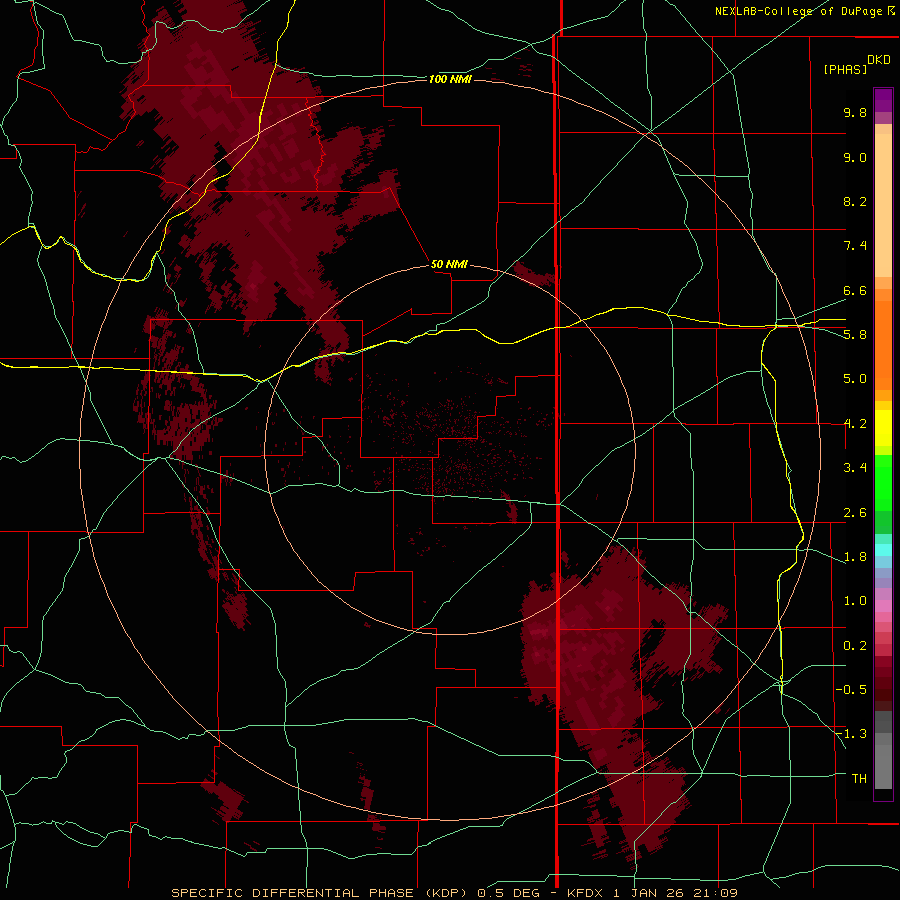
Task: Click the 9.8 scale value
Action: (855, 112)
